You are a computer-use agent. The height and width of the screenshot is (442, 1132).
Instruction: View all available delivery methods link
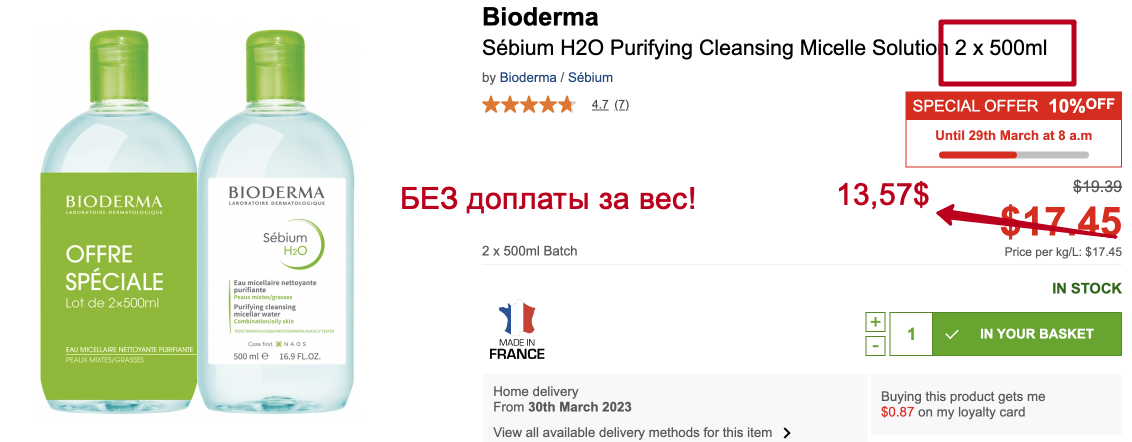coord(633,432)
